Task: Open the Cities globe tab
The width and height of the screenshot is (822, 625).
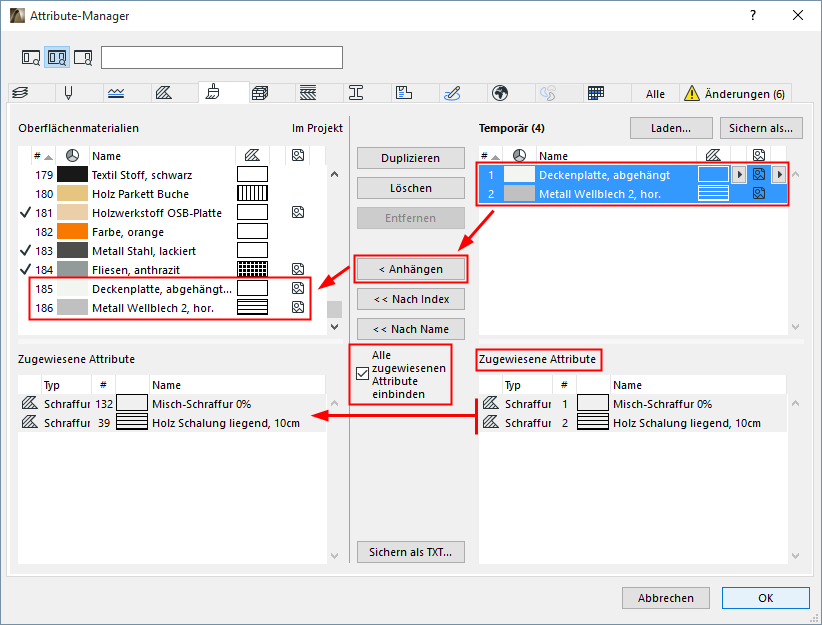Action: 500,93
